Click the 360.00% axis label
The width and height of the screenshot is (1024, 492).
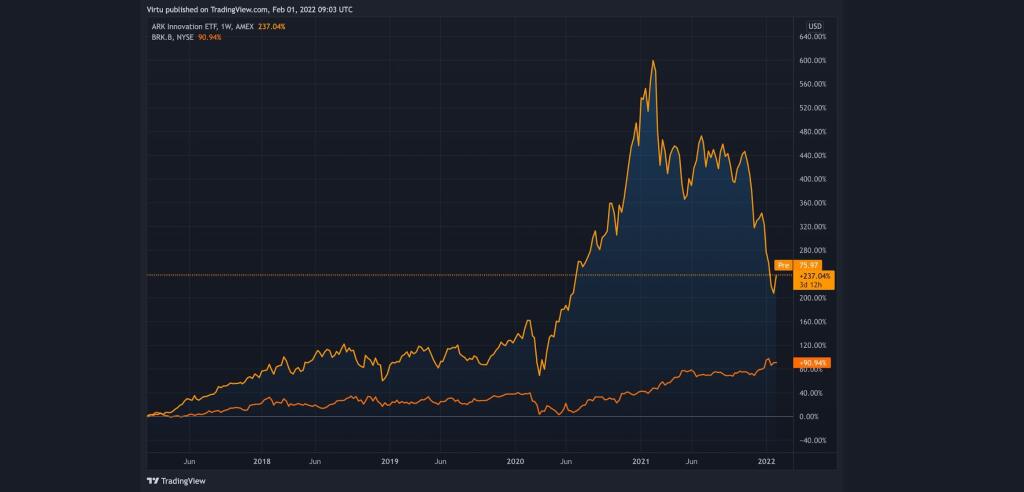[x=814, y=203]
